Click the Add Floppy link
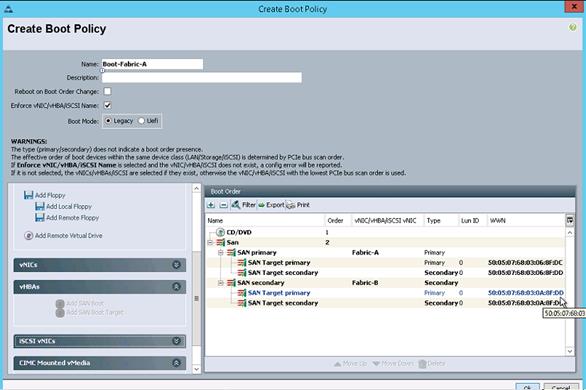This screenshot has width=586, height=390. coord(50,195)
